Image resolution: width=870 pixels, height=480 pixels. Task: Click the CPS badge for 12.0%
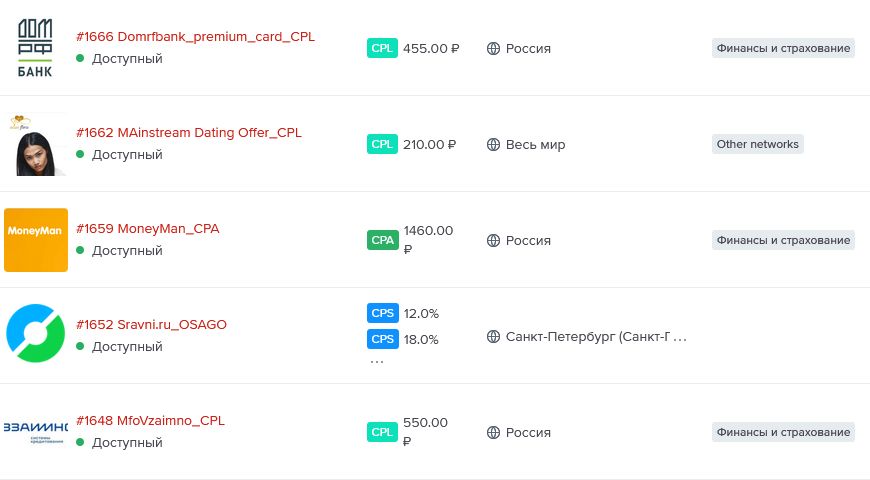tap(382, 313)
